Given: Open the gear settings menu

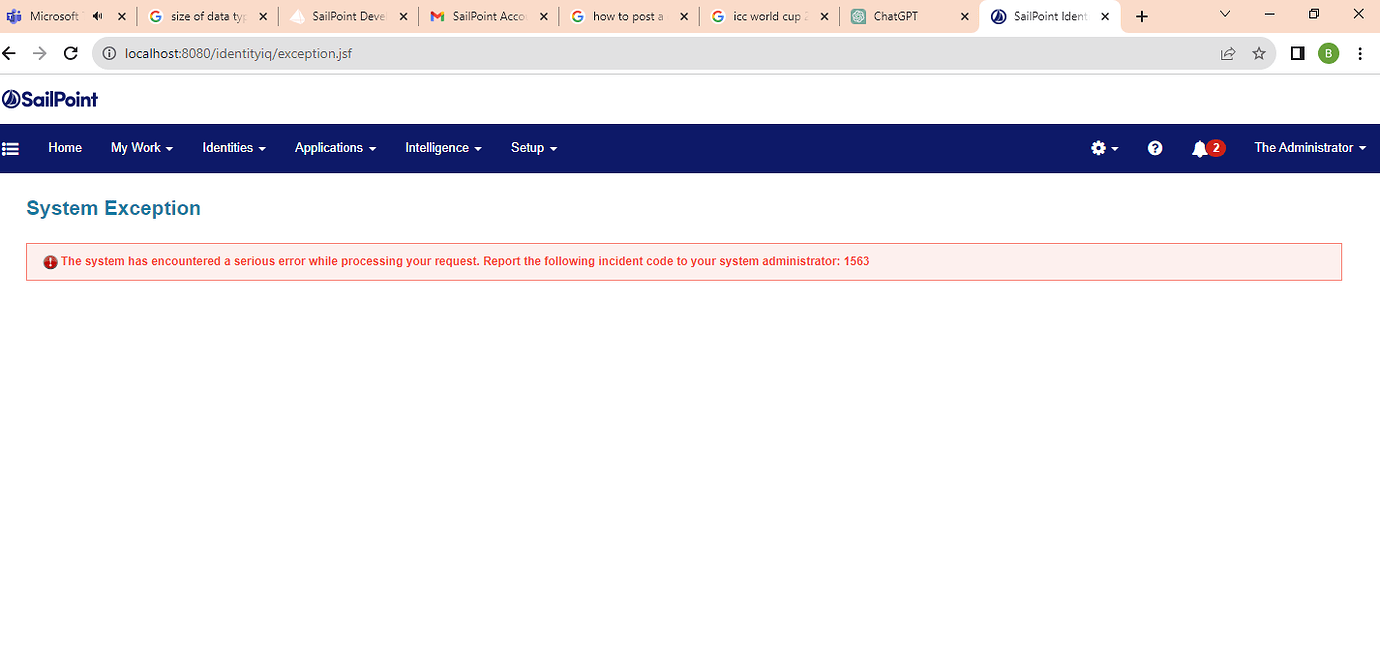Looking at the screenshot, I should (x=1100, y=148).
